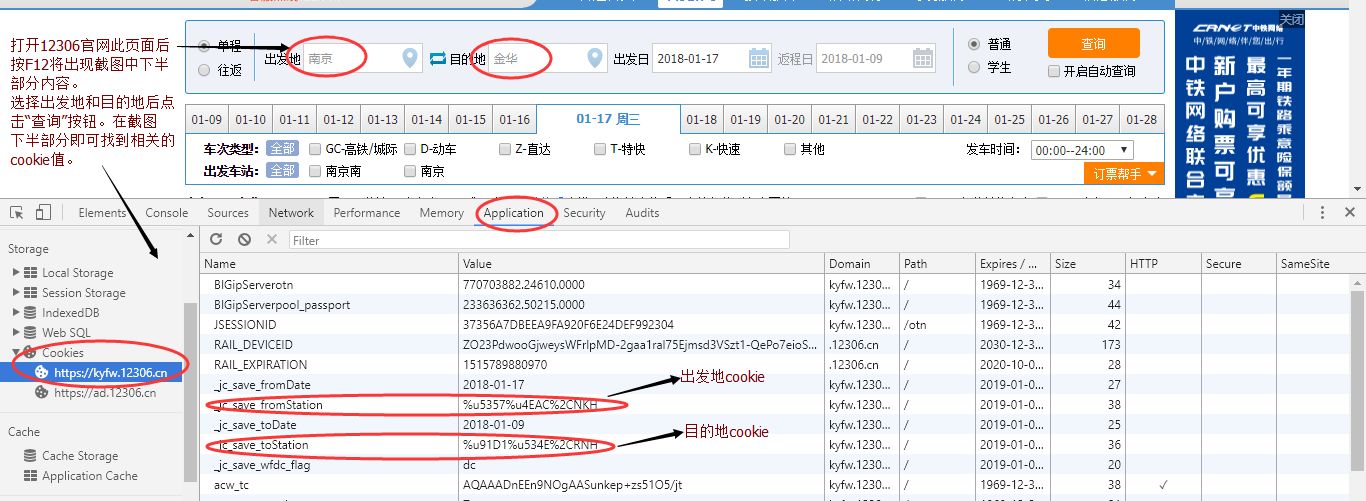Click the departure station location pin icon
Image resolution: width=1366 pixels, height=501 pixels.
[410, 59]
